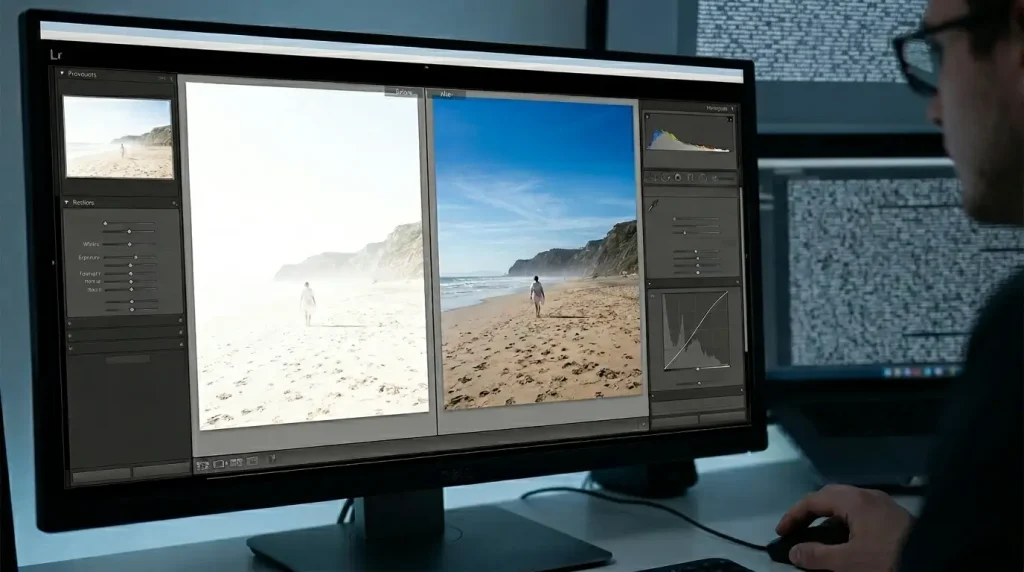
Task: Expand third collapsed panel below Rectiors sliders
Action: click(x=71, y=349)
